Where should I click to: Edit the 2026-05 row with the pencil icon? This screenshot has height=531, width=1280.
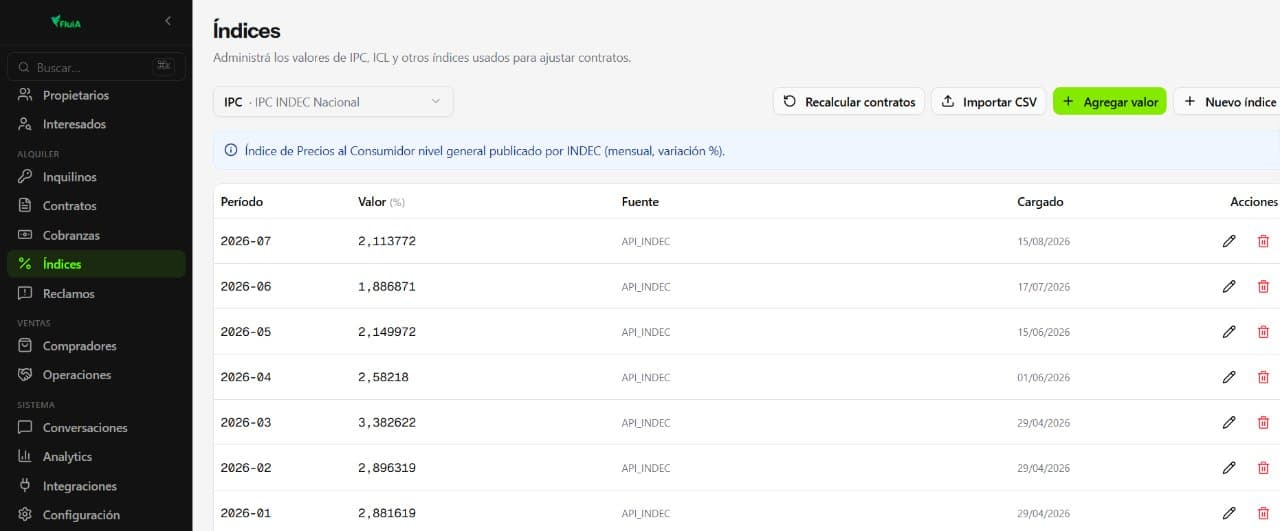(x=1229, y=332)
